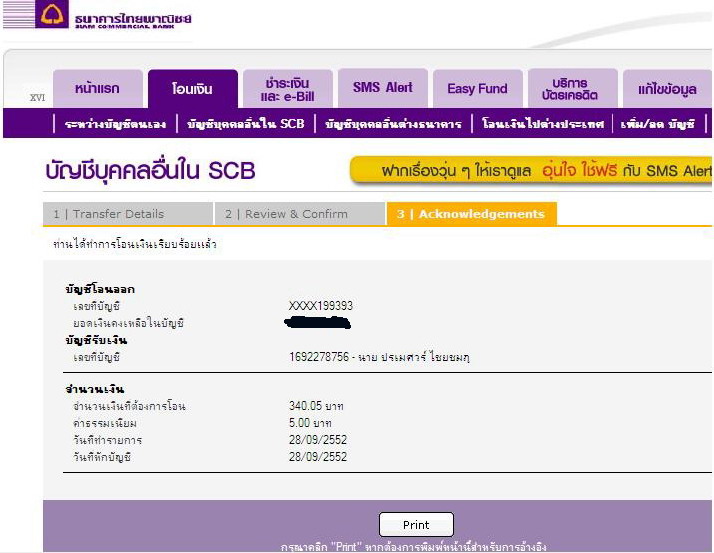Open the ชำระเงิน และ e-Bill tab
The height and width of the screenshot is (553, 714).
(288, 88)
